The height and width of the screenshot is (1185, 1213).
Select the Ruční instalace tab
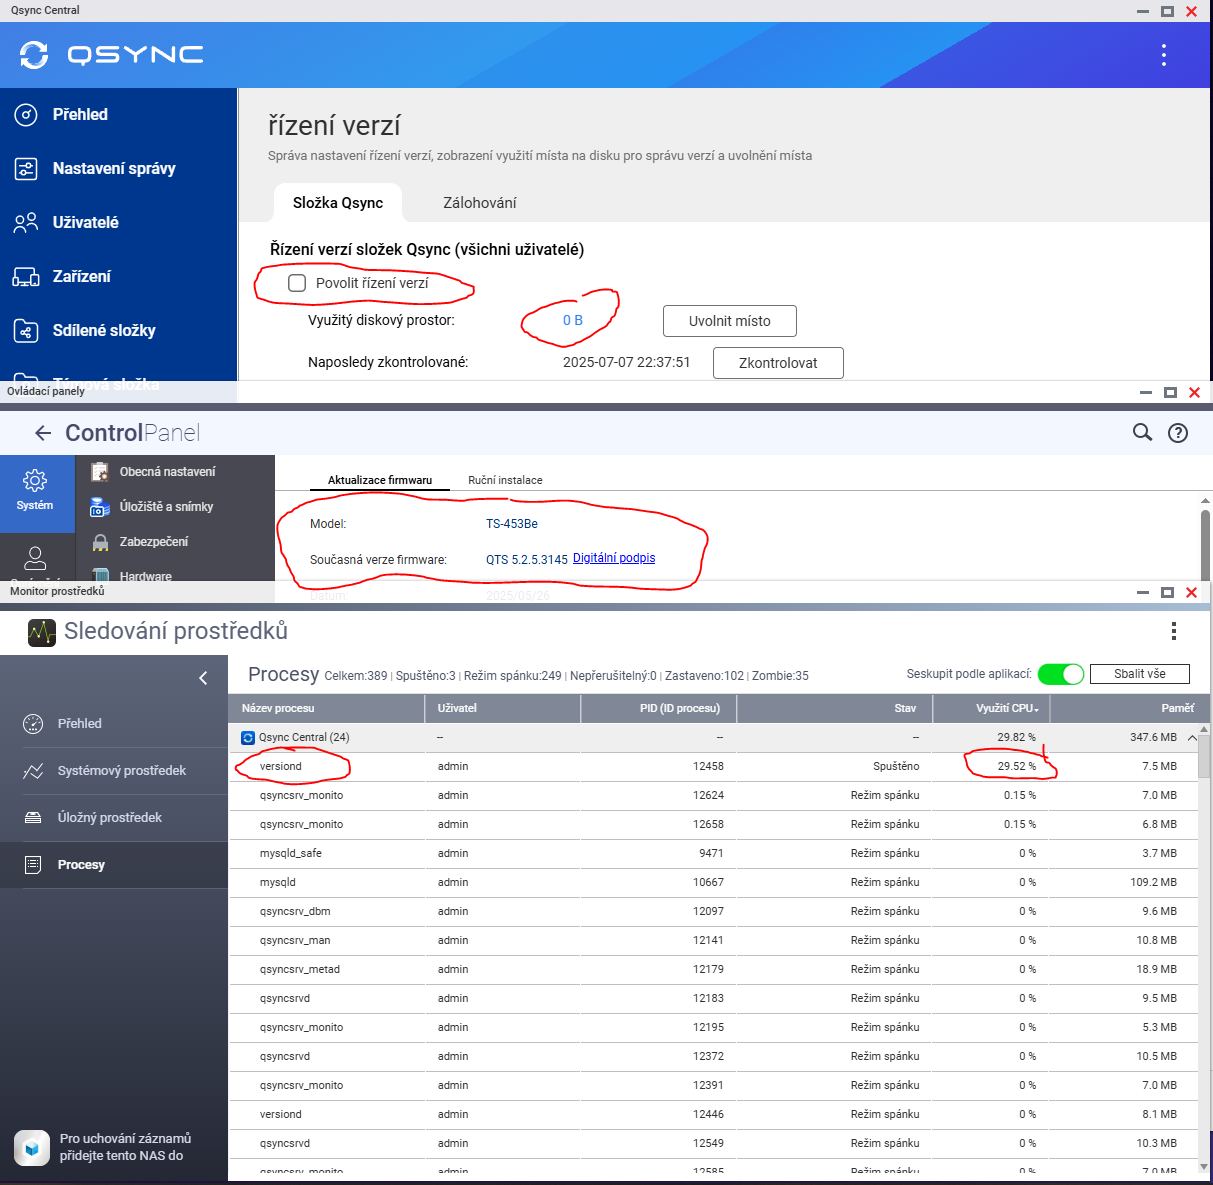pos(505,480)
